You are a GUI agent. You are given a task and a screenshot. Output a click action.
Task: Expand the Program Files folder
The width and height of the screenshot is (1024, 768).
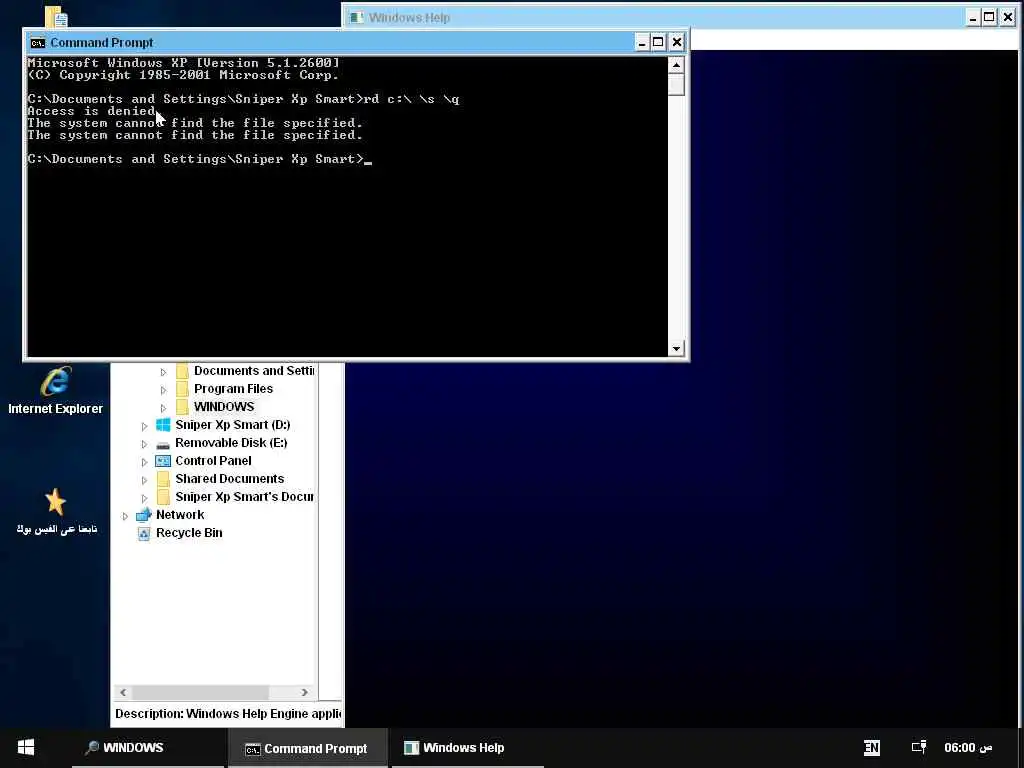[x=163, y=390]
